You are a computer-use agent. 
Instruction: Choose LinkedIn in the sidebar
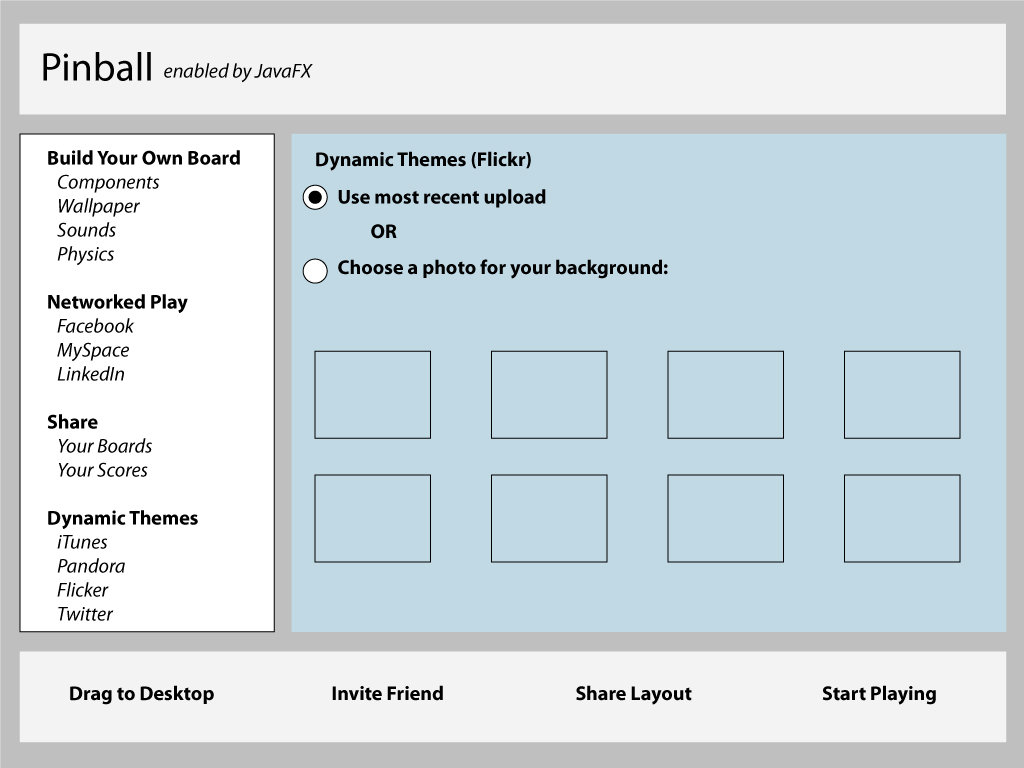[91, 374]
